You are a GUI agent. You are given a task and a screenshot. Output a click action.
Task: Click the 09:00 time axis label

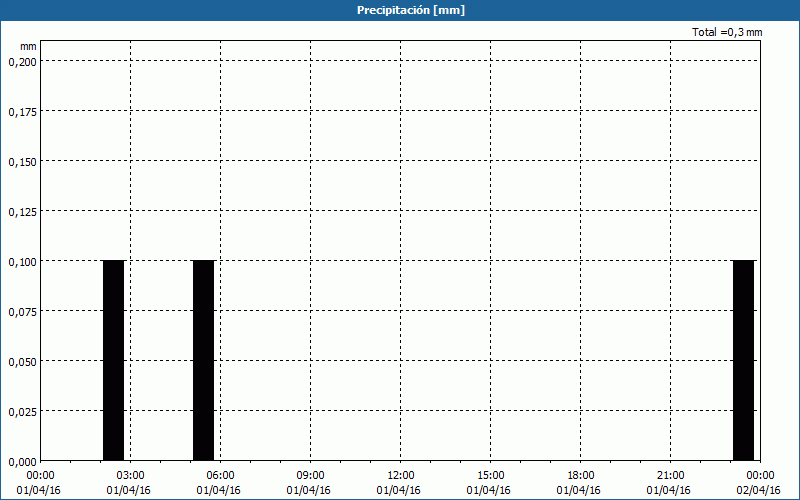pos(310,476)
